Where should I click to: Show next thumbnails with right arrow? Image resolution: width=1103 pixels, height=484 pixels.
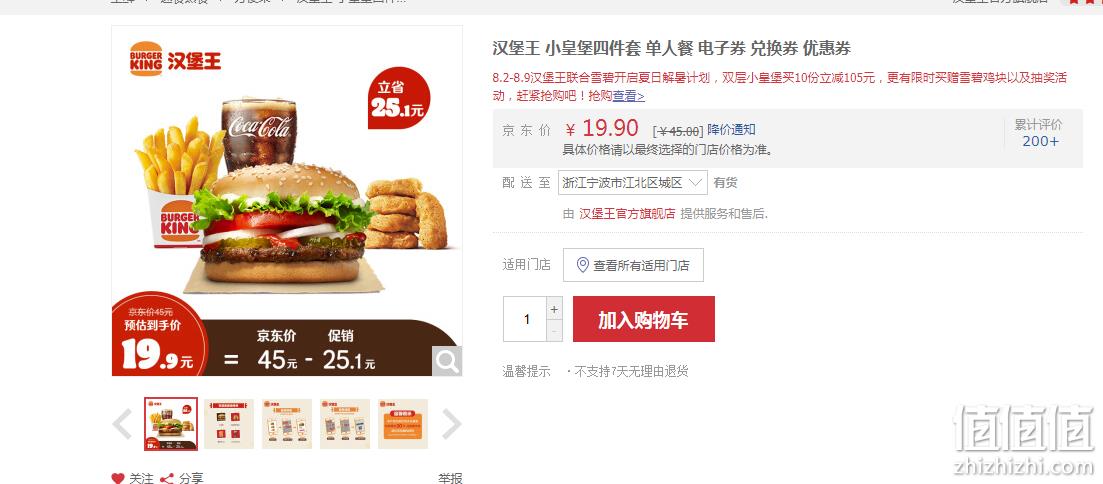point(451,424)
